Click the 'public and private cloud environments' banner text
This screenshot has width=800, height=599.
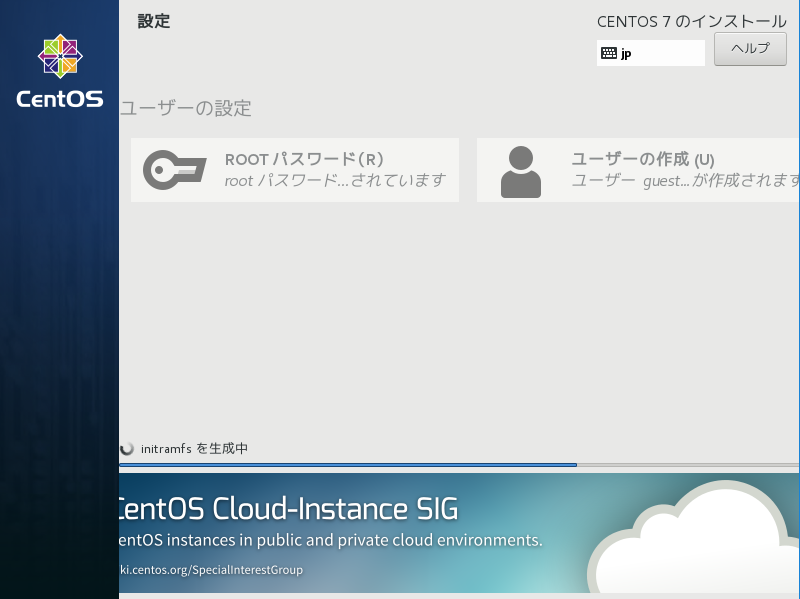click(x=399, y=540)
